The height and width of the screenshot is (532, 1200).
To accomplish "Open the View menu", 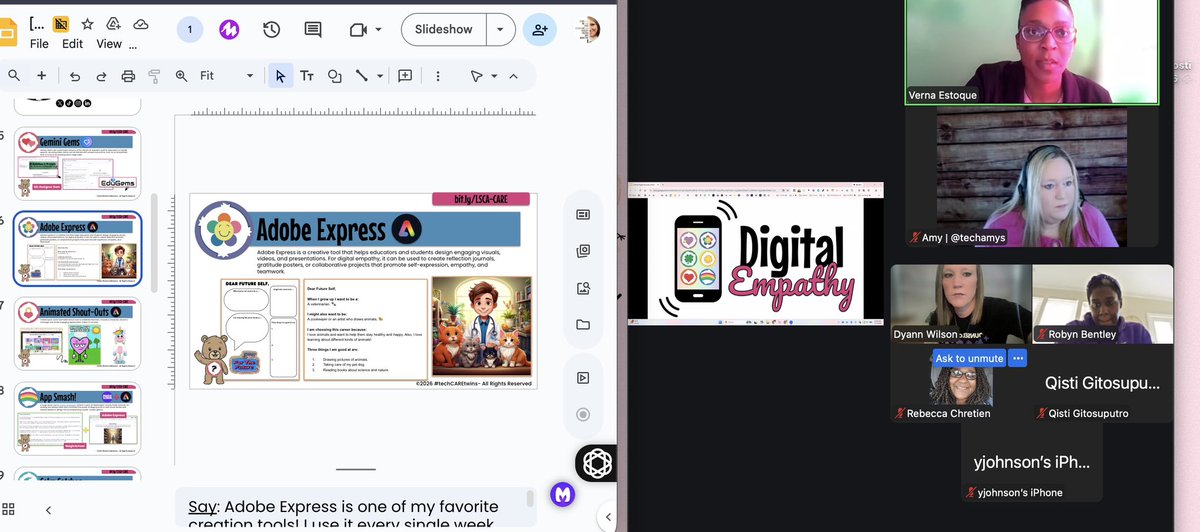I will 109,44.
